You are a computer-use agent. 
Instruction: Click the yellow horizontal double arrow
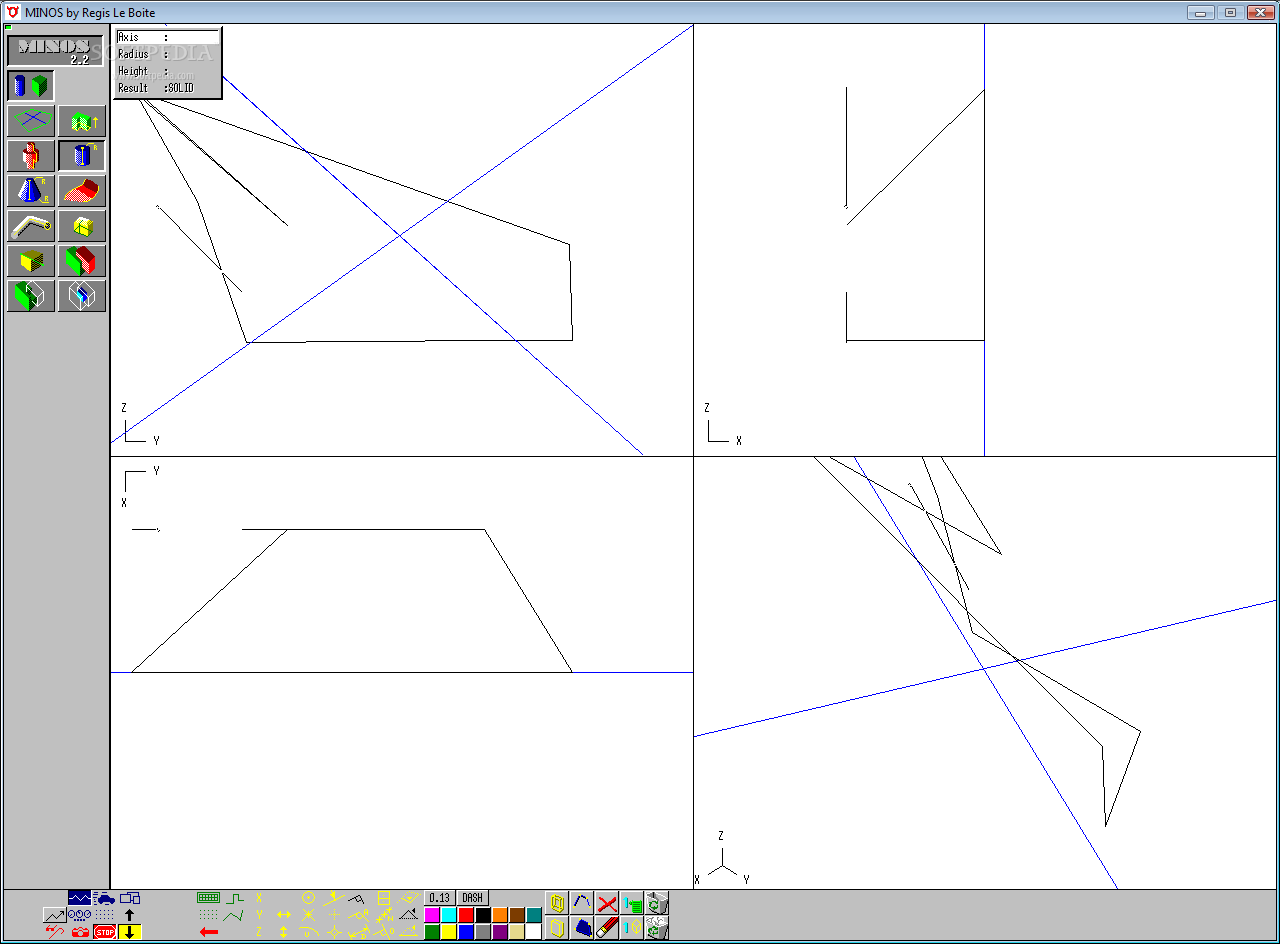pos(284,915)
